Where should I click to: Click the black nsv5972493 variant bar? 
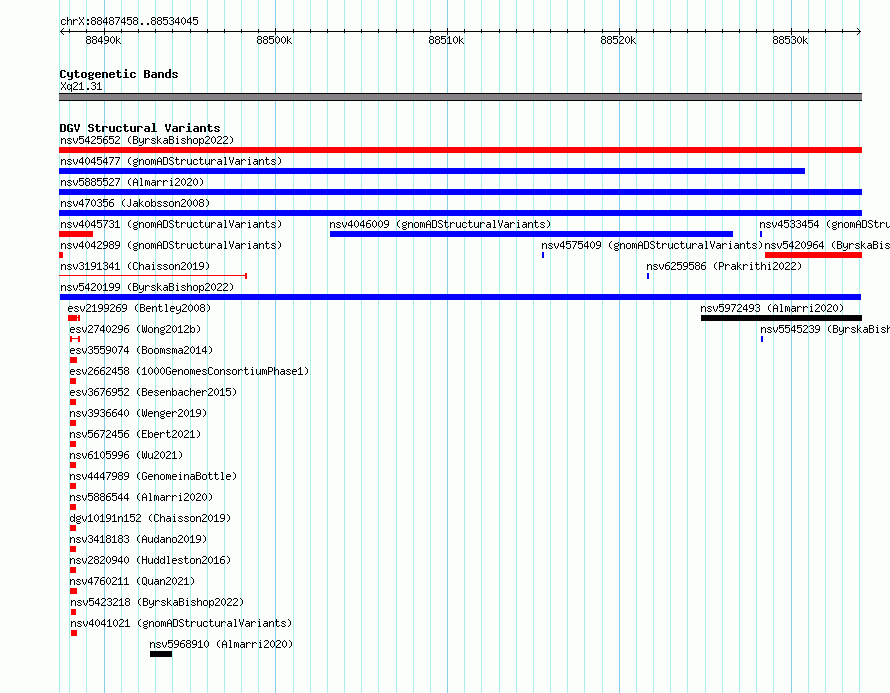click(782, 318)
